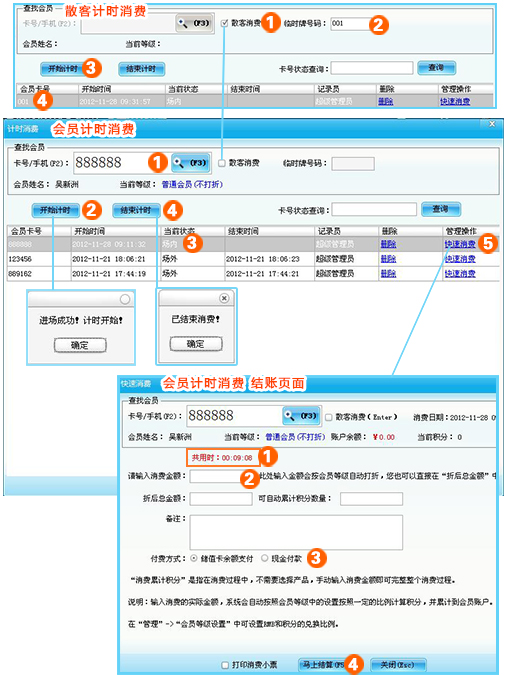Confirm 已结束消费 dialog with 确定

click(196, 344)
